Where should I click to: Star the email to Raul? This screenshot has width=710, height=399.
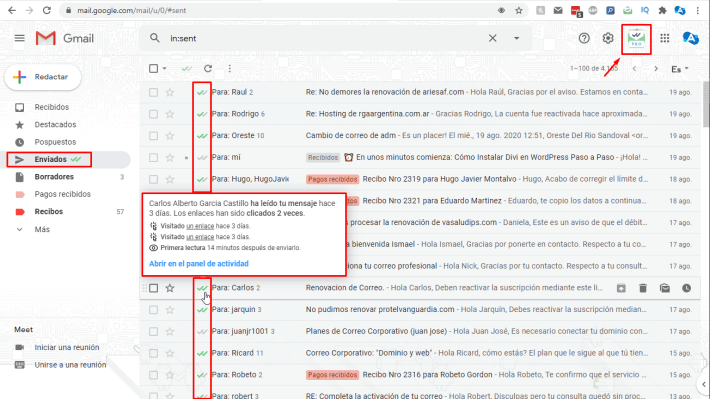pyautogui.click(x=170, y=92)
